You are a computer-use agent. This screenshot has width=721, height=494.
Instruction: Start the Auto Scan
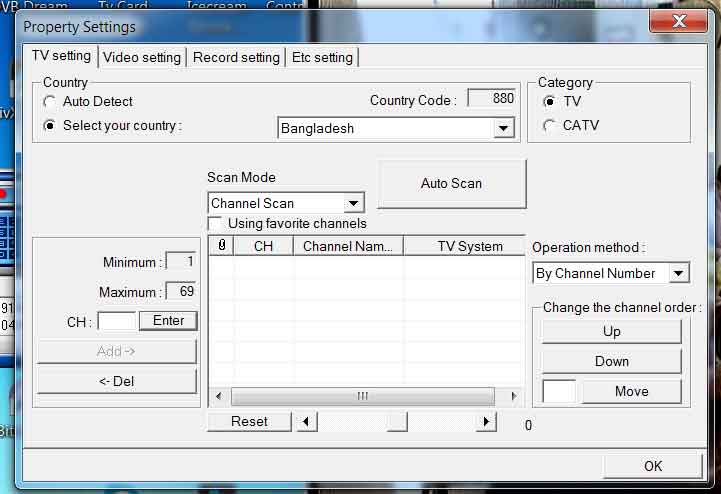(451, 183)
